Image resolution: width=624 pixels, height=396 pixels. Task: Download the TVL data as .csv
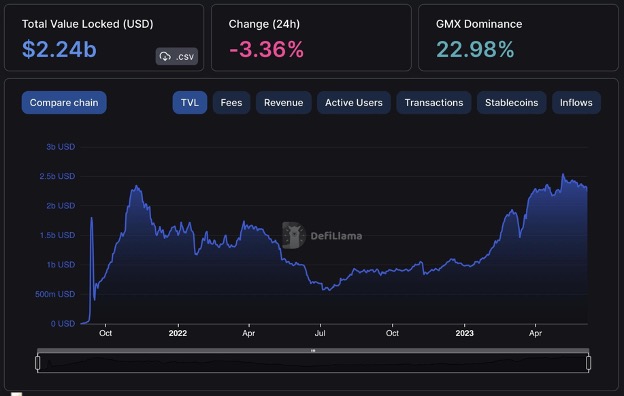[177, 57]
